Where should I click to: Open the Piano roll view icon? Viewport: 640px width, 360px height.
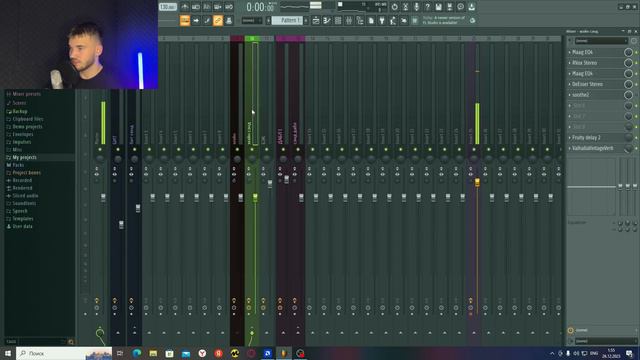[327, 20]
